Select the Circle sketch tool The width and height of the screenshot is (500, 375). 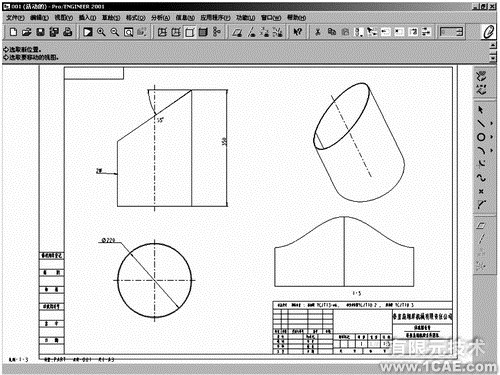click(x=481, y=137)
